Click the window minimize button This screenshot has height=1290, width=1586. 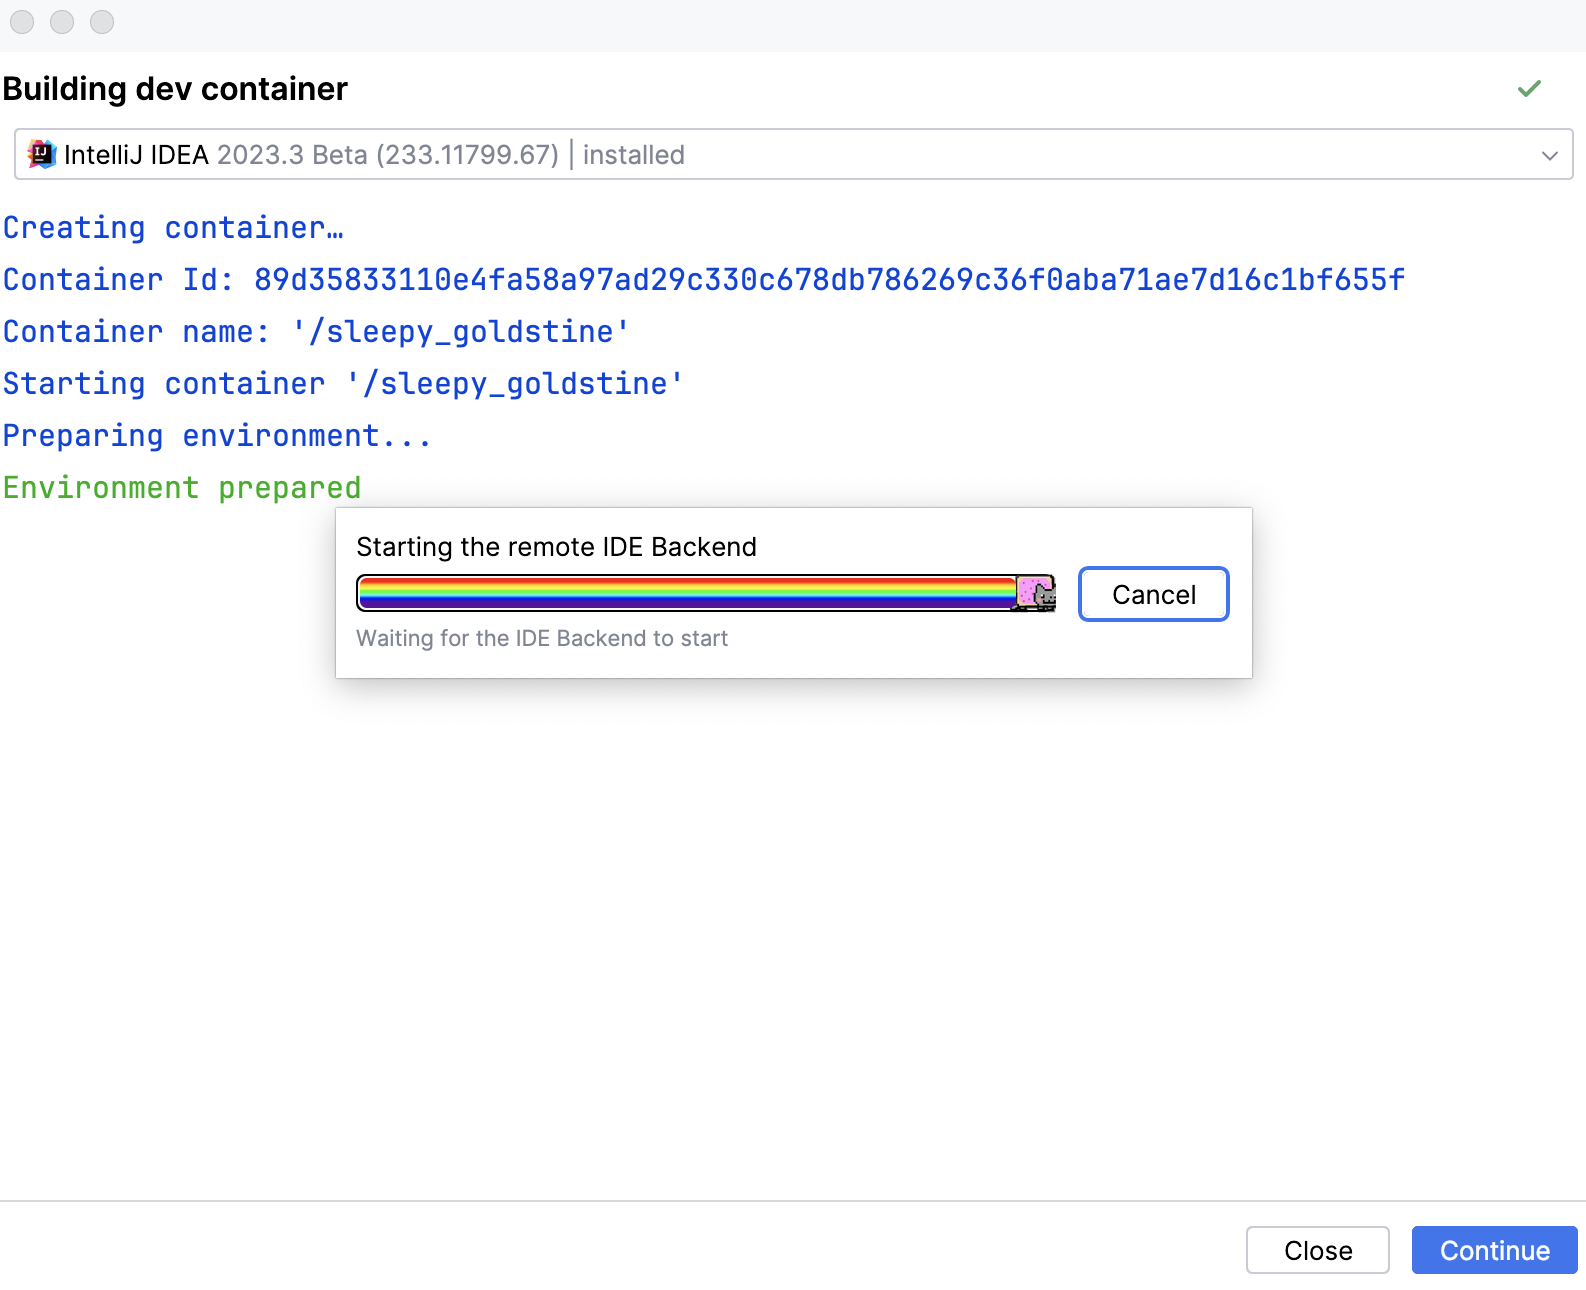click(x=62, y=22)
